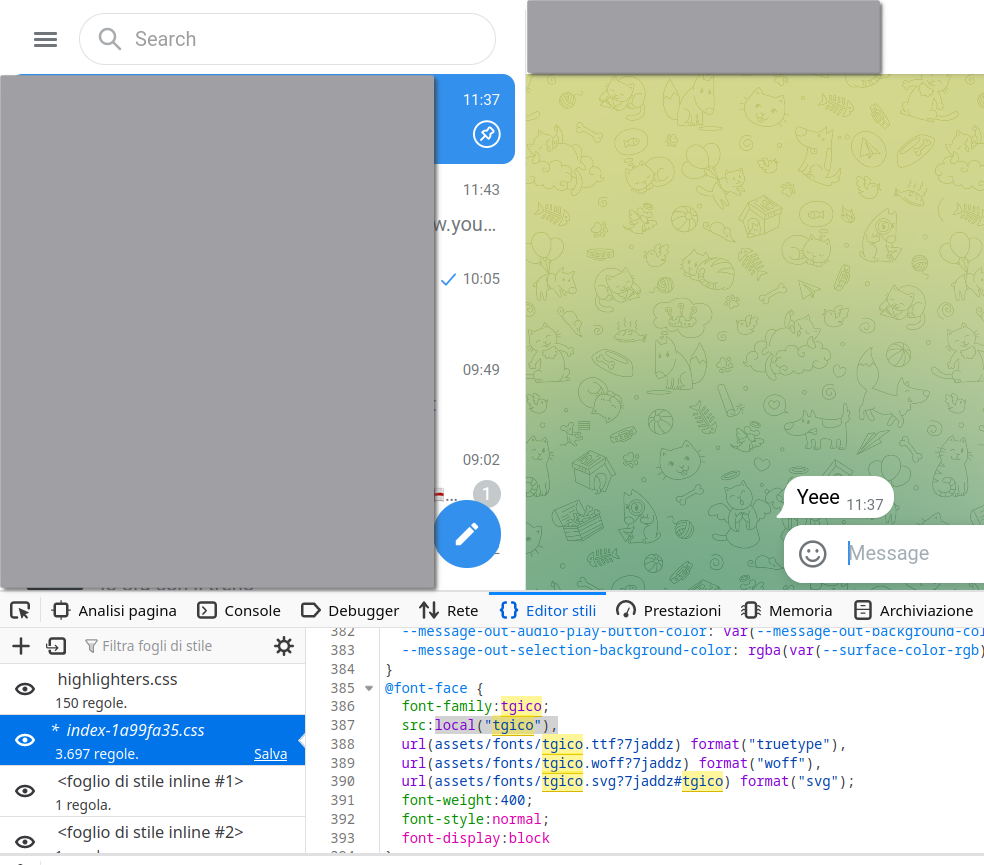Toggle visibility of index-1a99fa35.css stylesheet
The width and height of the screenshot is (984, 865).
coord(24,740)
